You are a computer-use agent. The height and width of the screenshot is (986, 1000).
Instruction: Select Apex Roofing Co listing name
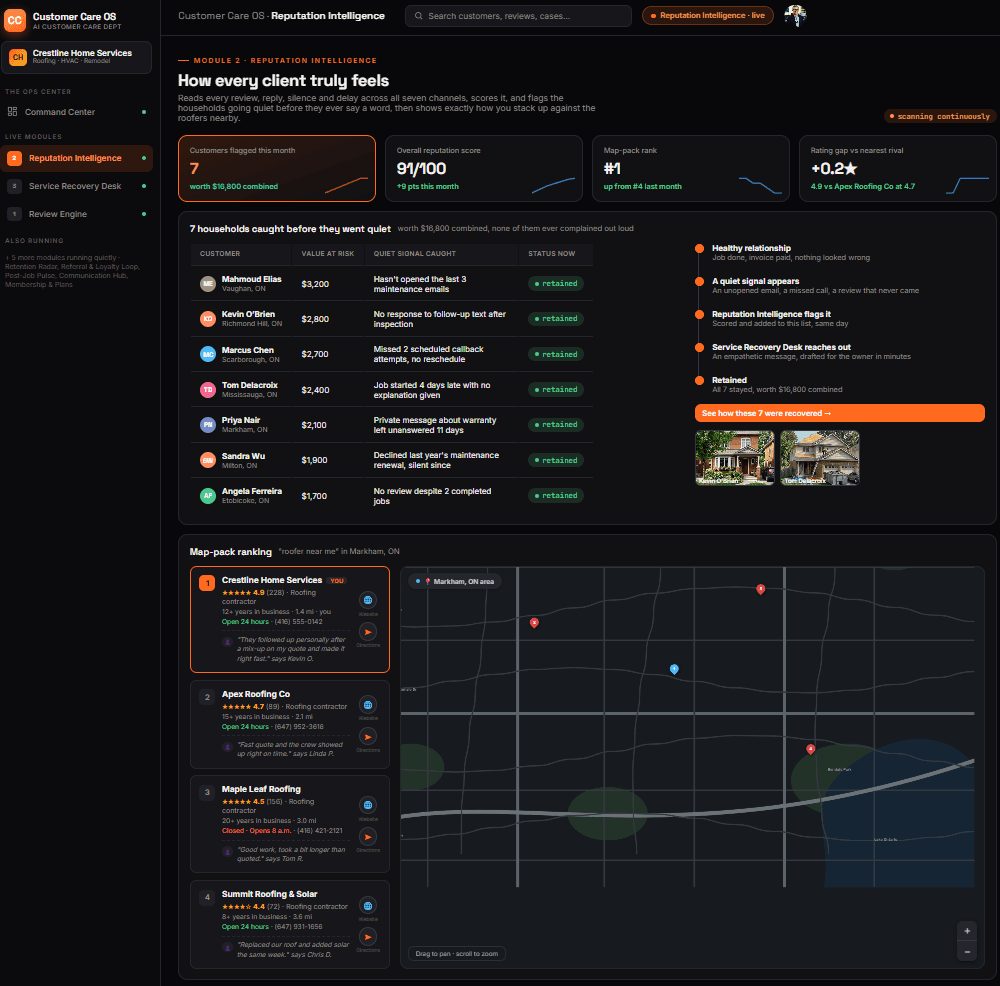pyautogui.click(x=256, y=694)
